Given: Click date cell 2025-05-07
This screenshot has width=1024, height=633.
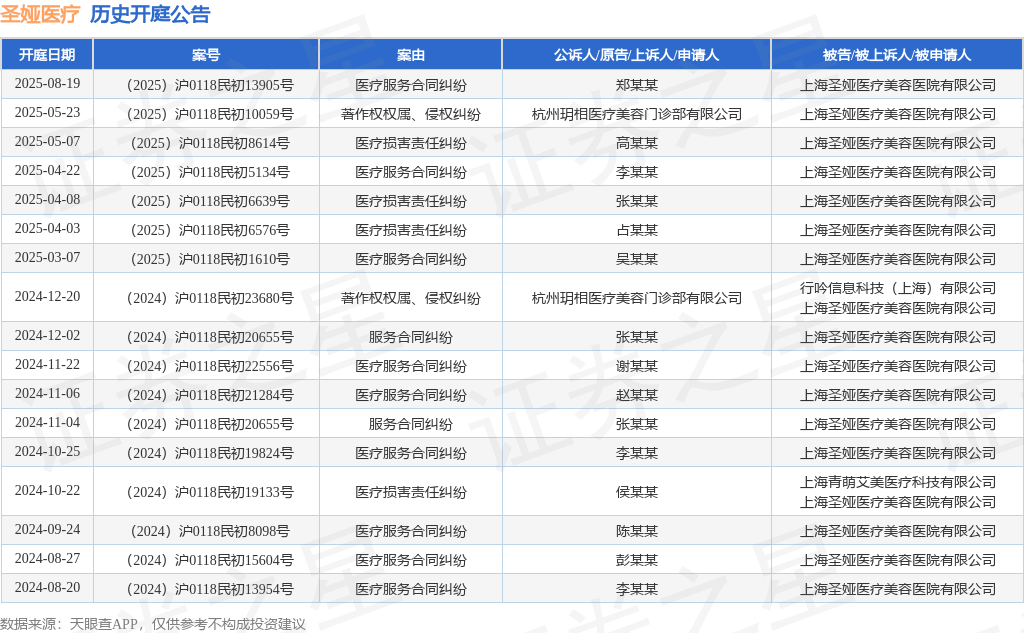Looking at the screenshot, I should pyautogui.click(x=47, y=141).
